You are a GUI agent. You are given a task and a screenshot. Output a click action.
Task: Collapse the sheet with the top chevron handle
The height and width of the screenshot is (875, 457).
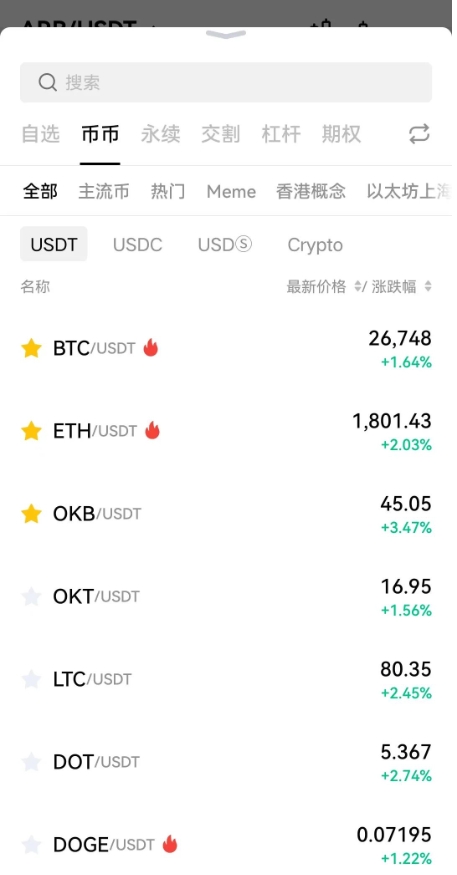point(226,35)
